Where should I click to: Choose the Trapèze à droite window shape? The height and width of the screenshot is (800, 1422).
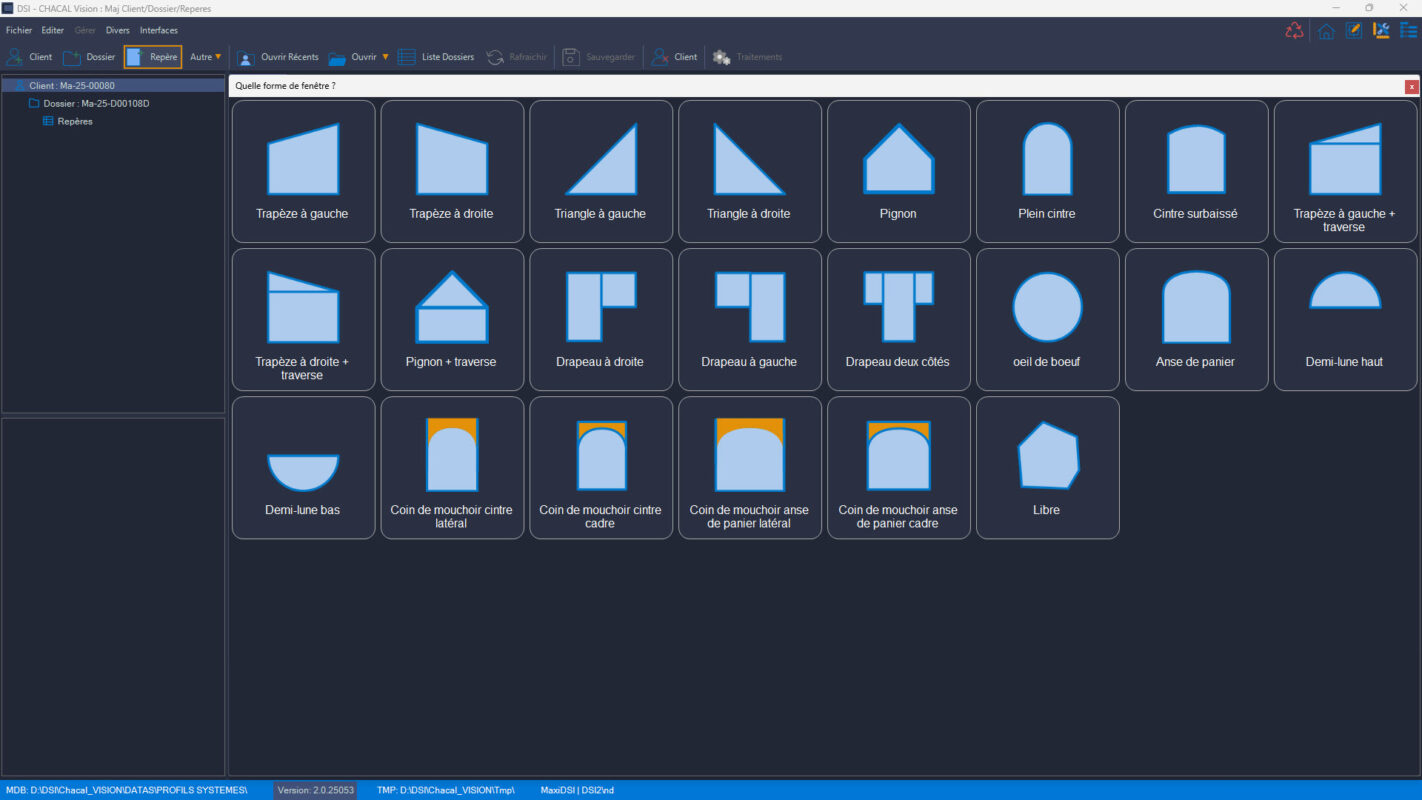click(452, 171)
